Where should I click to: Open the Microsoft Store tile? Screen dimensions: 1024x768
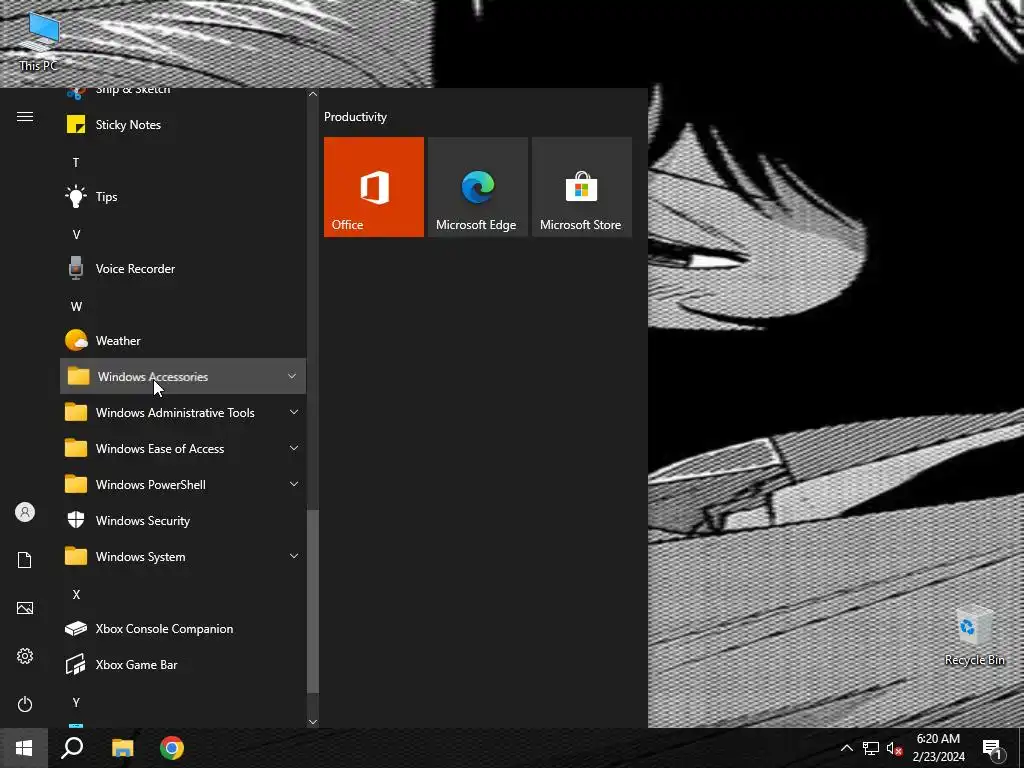click(581, 187)
